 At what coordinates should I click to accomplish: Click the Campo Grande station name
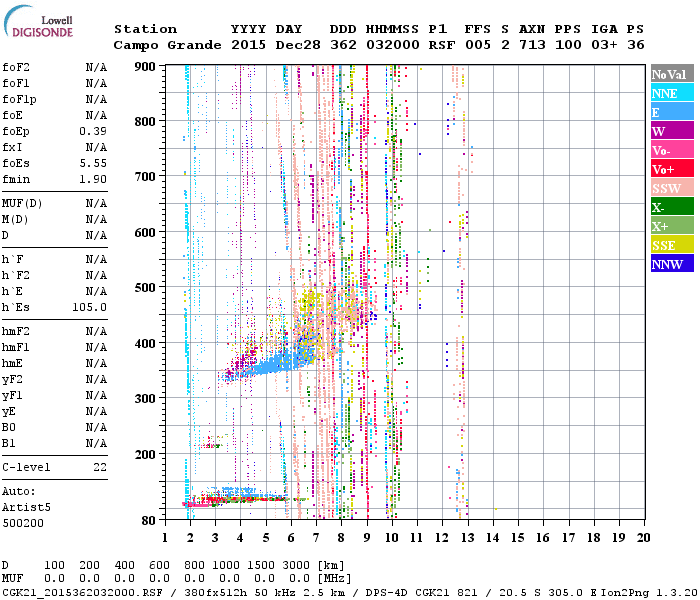coord(167,45)
